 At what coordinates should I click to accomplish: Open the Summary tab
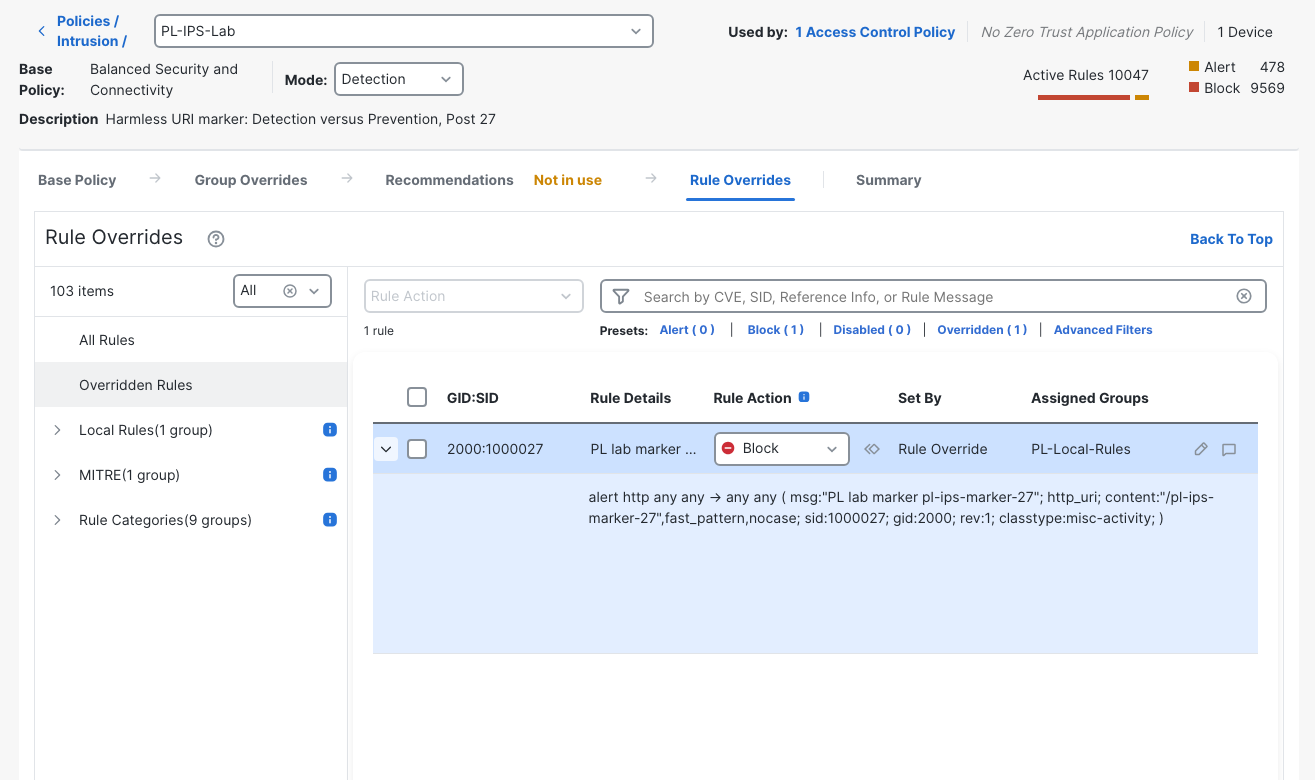(x=888, y=180)
